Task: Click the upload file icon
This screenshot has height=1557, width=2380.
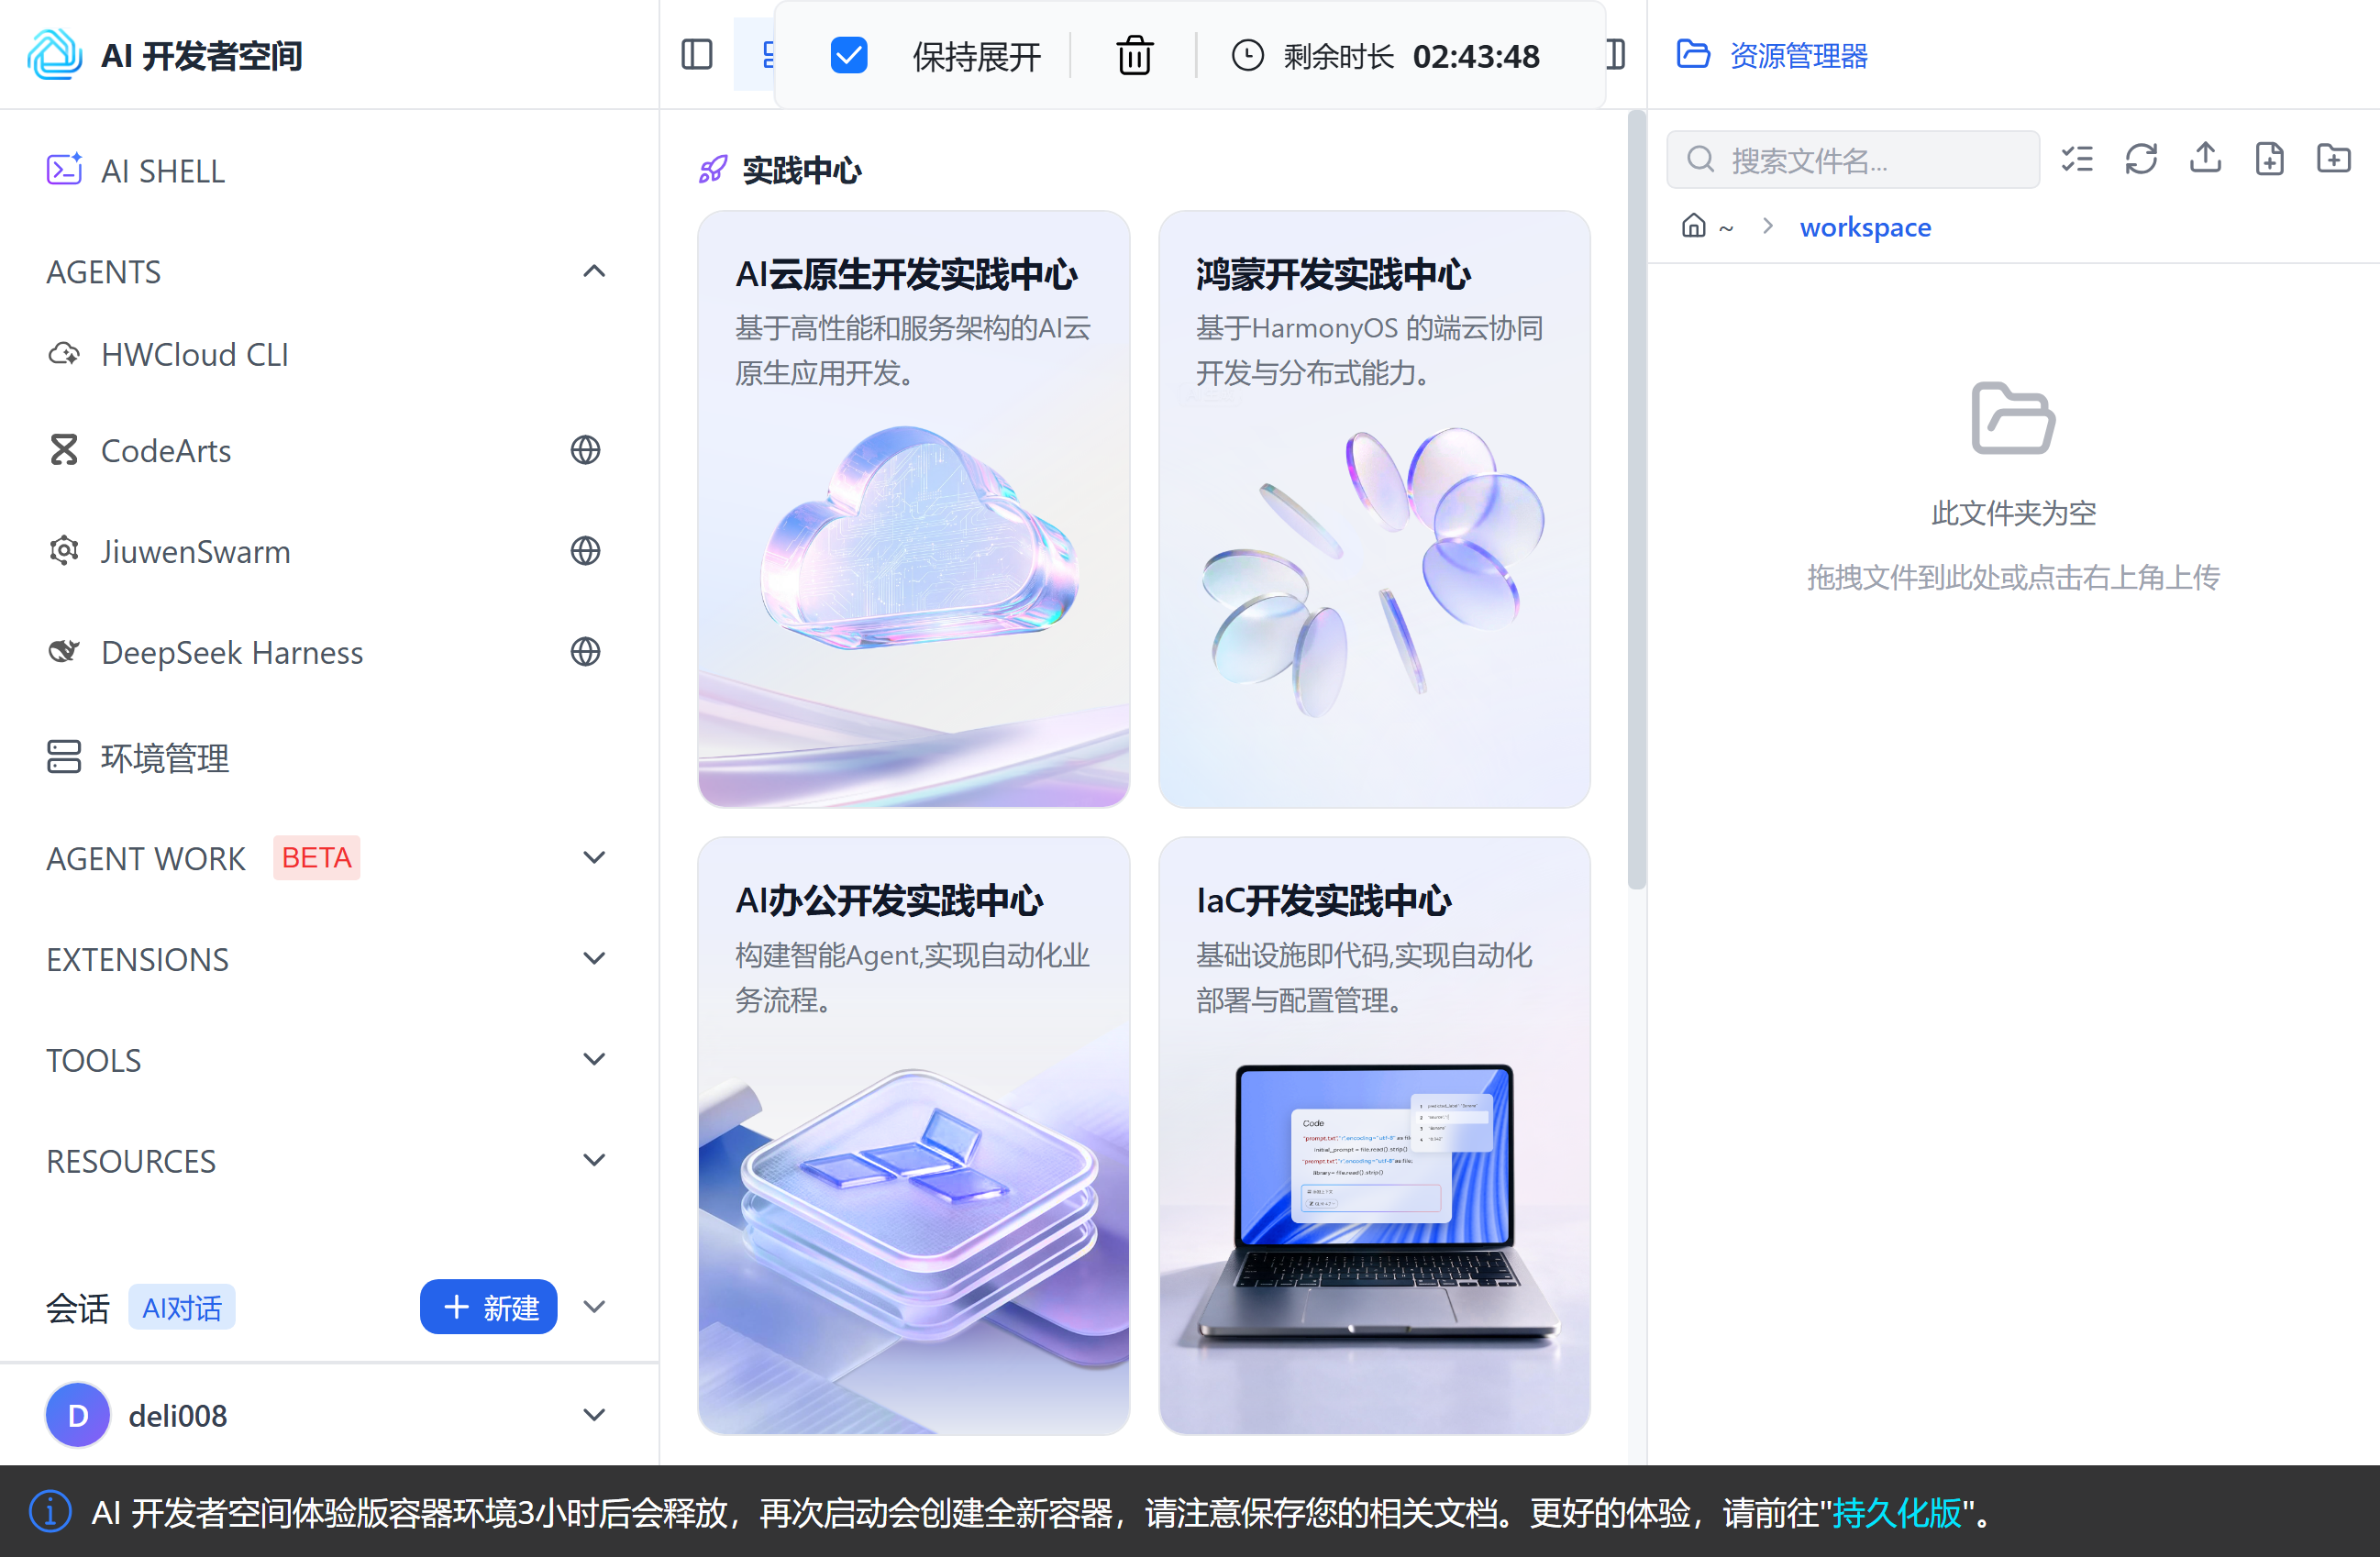Action: coord(2205,158)
